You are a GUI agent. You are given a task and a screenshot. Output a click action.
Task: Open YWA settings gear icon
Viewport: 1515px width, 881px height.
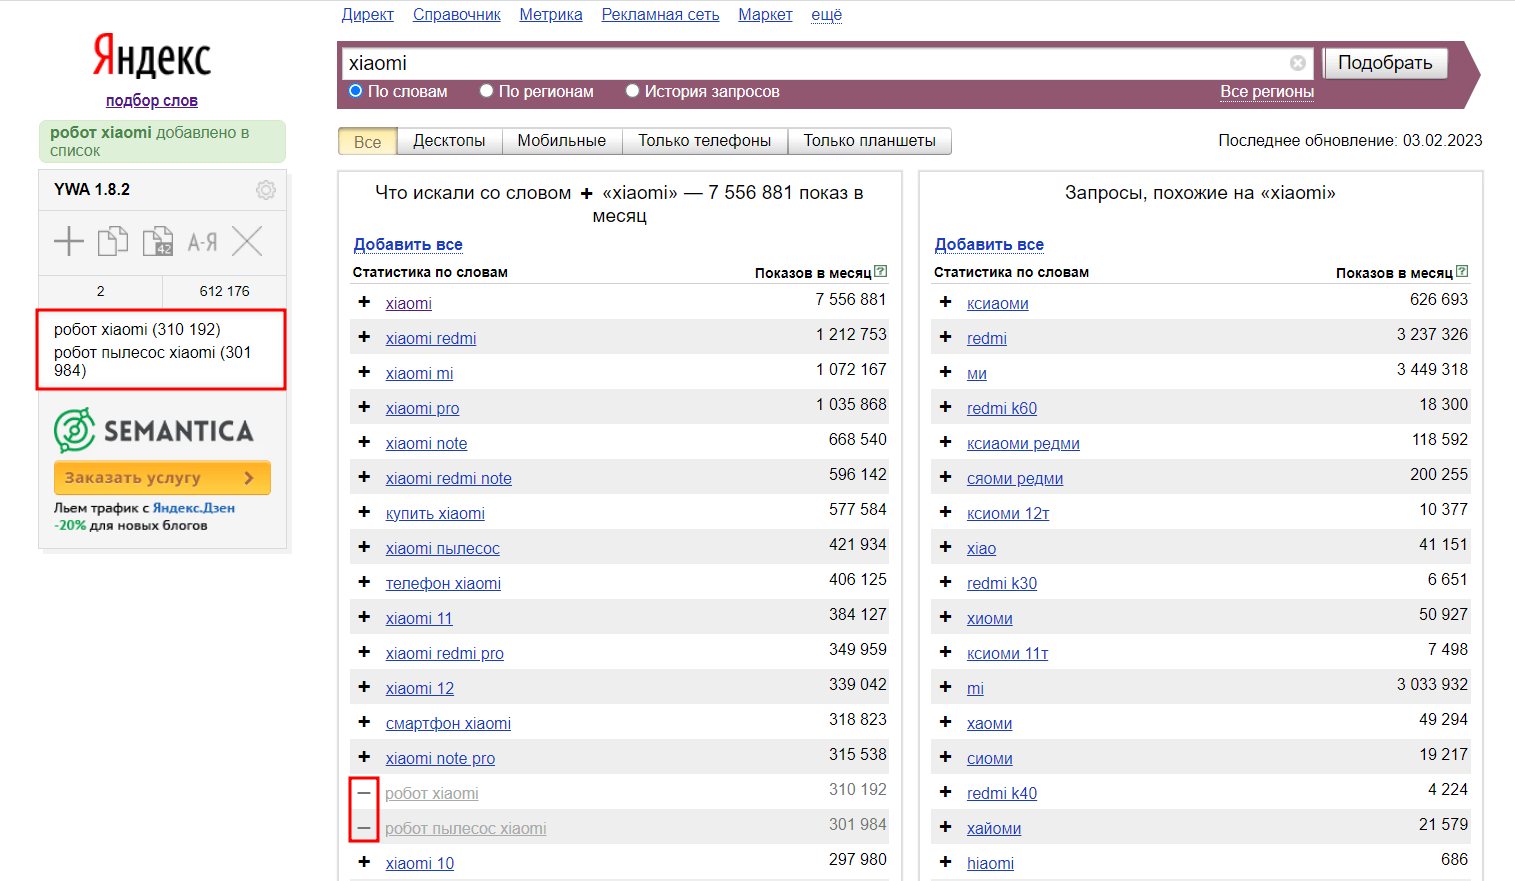[x=266, y=190]
